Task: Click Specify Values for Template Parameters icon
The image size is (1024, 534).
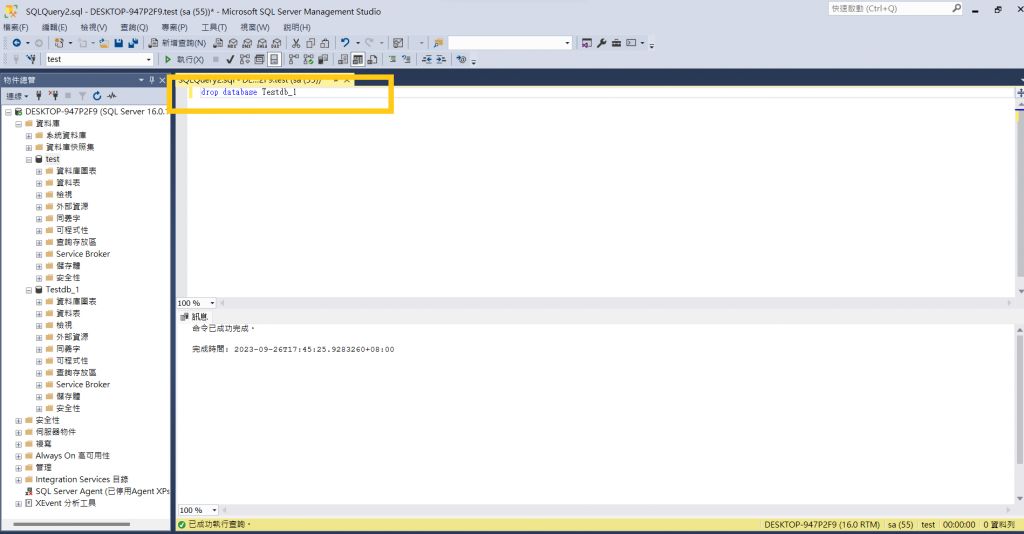Action: 461,59
